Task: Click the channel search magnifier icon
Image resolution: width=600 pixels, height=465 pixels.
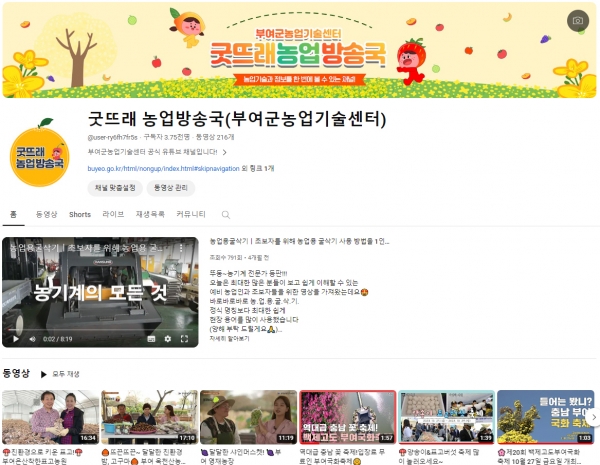Action: point(226,214)
